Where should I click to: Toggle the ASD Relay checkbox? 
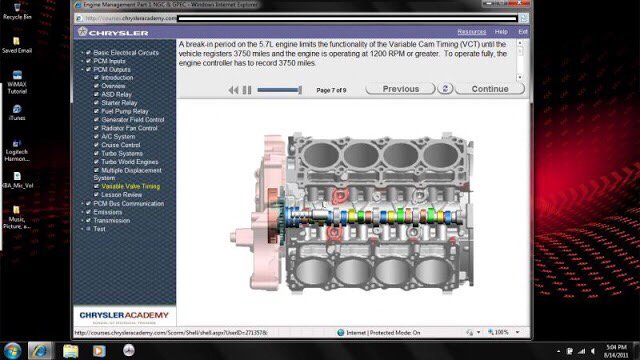click(x=96, y=94)
